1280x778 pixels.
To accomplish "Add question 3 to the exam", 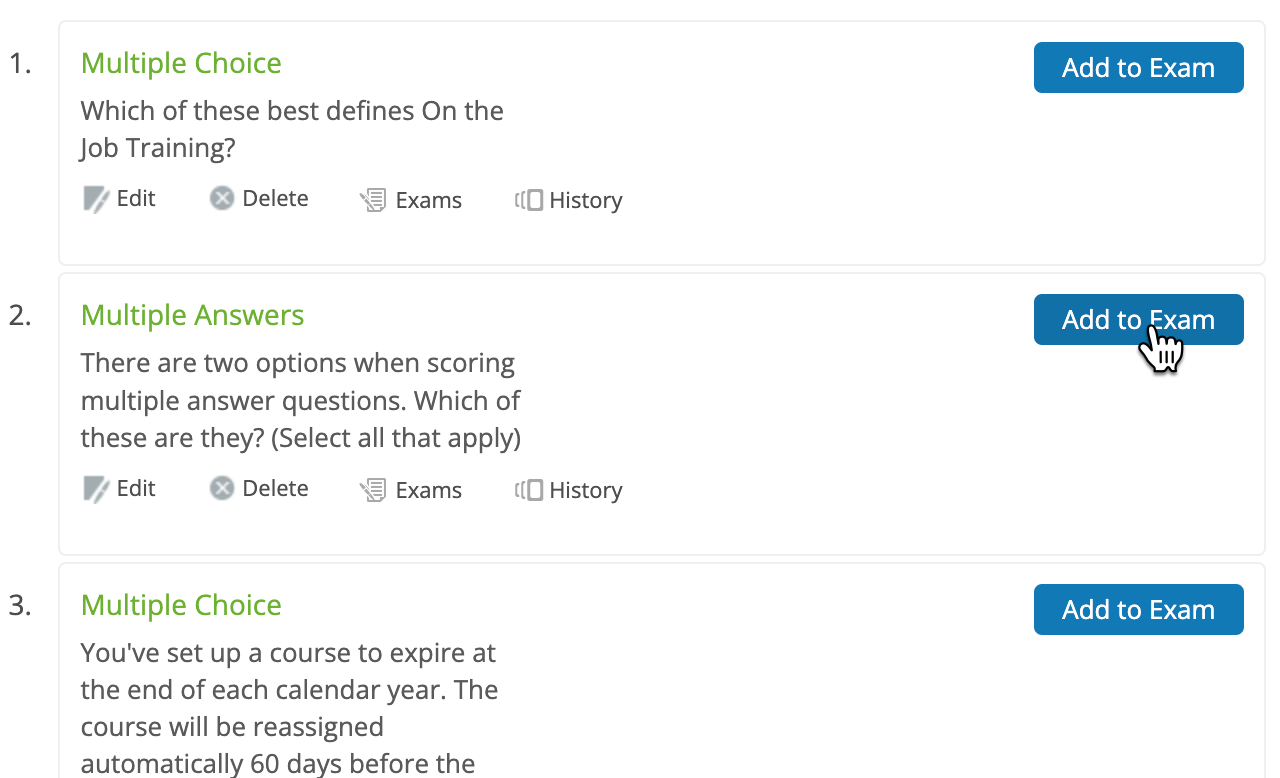I will click(x=1138, y=609).
